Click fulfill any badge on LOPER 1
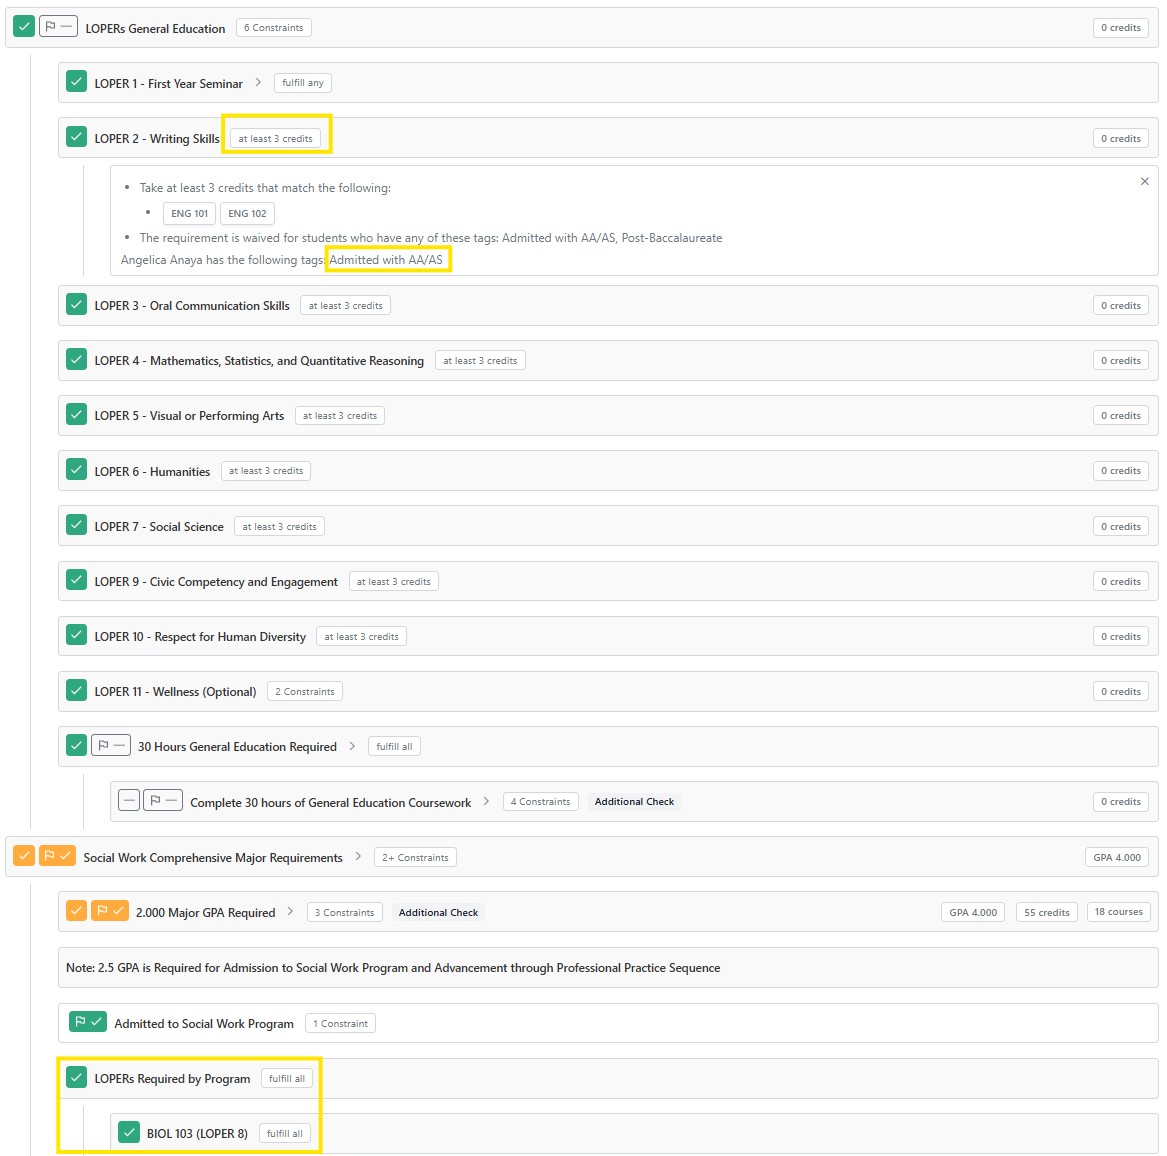This screenshot has width=1167, height=1156. coord(303,83)
